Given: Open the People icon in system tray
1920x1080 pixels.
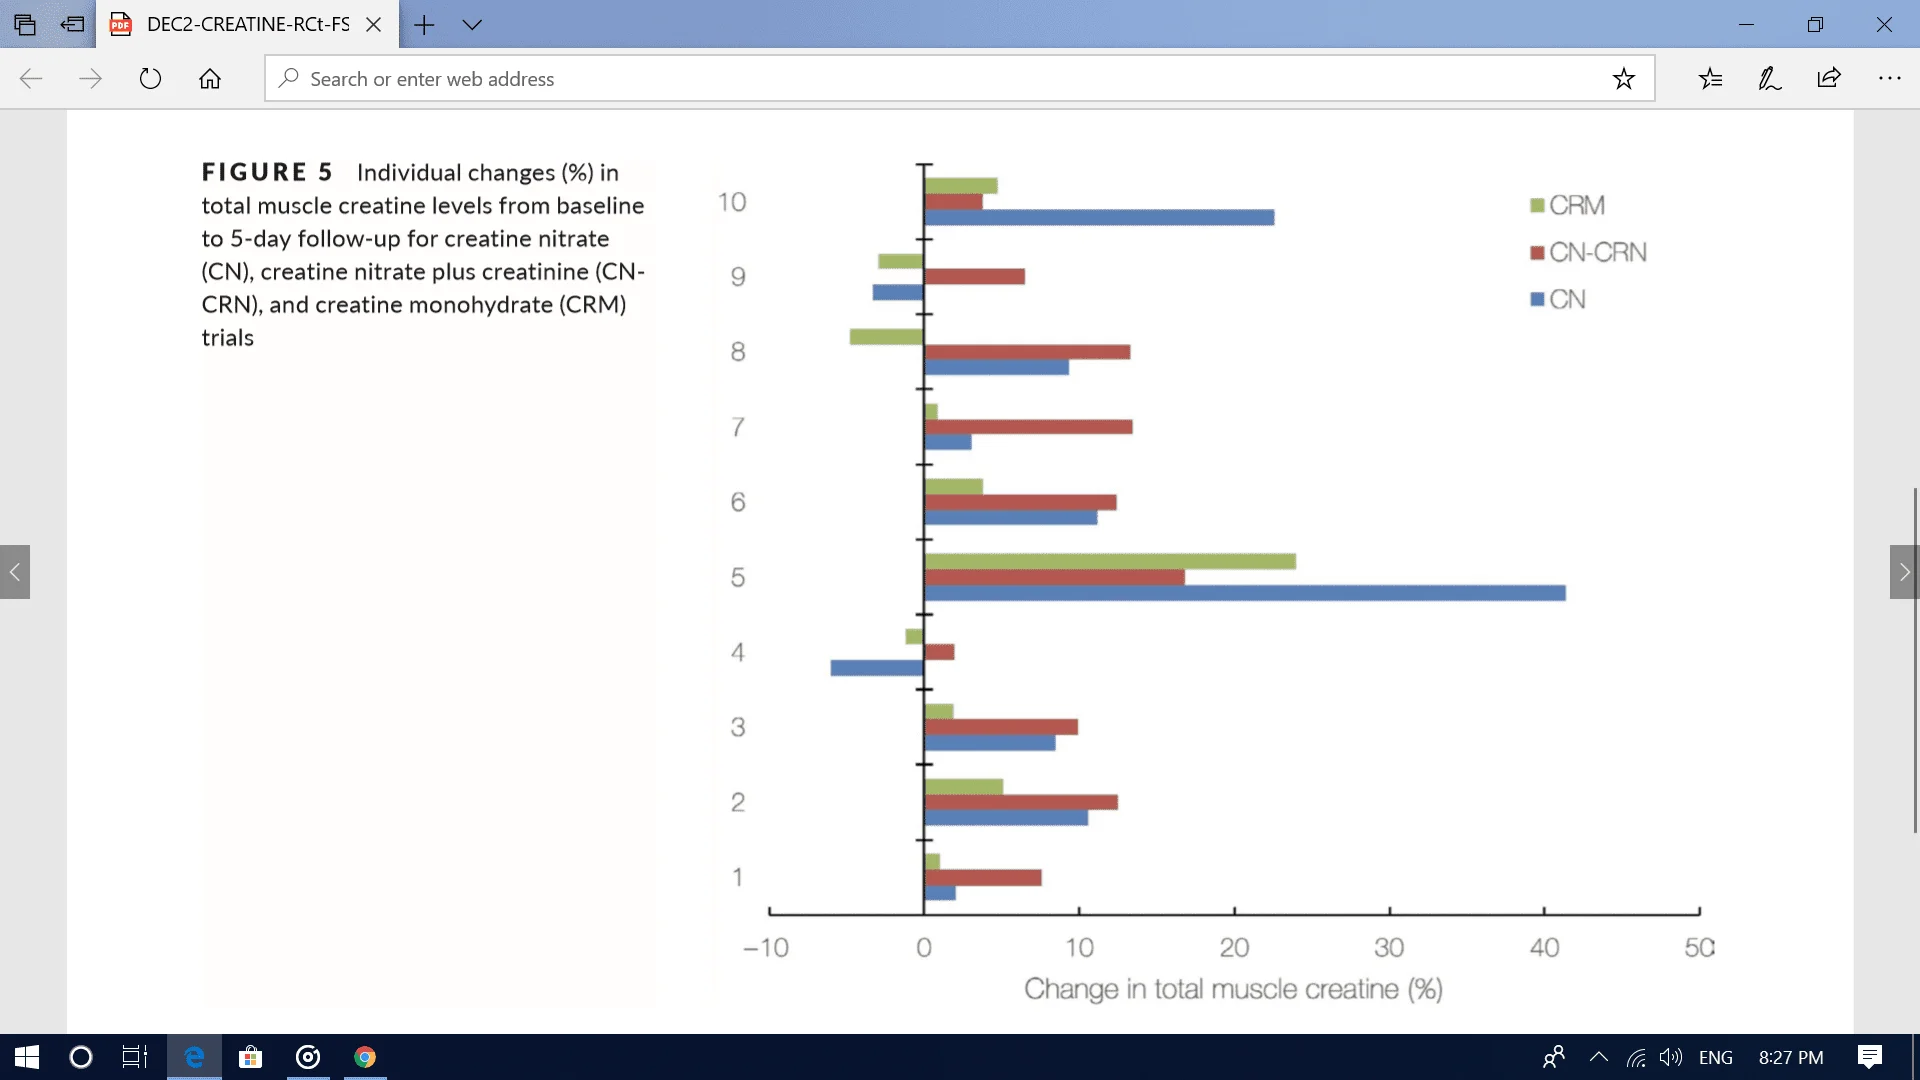Looking at the screenshot, I should [x=1553, y=1057].
